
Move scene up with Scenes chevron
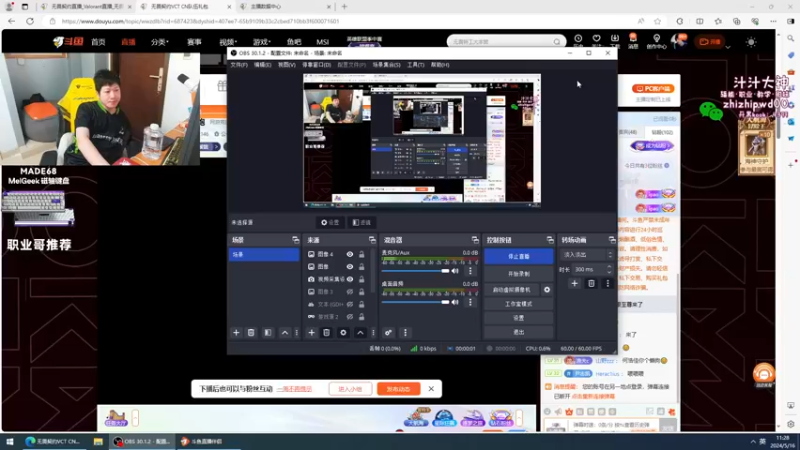pyautogui.click(x=285, y=333)
